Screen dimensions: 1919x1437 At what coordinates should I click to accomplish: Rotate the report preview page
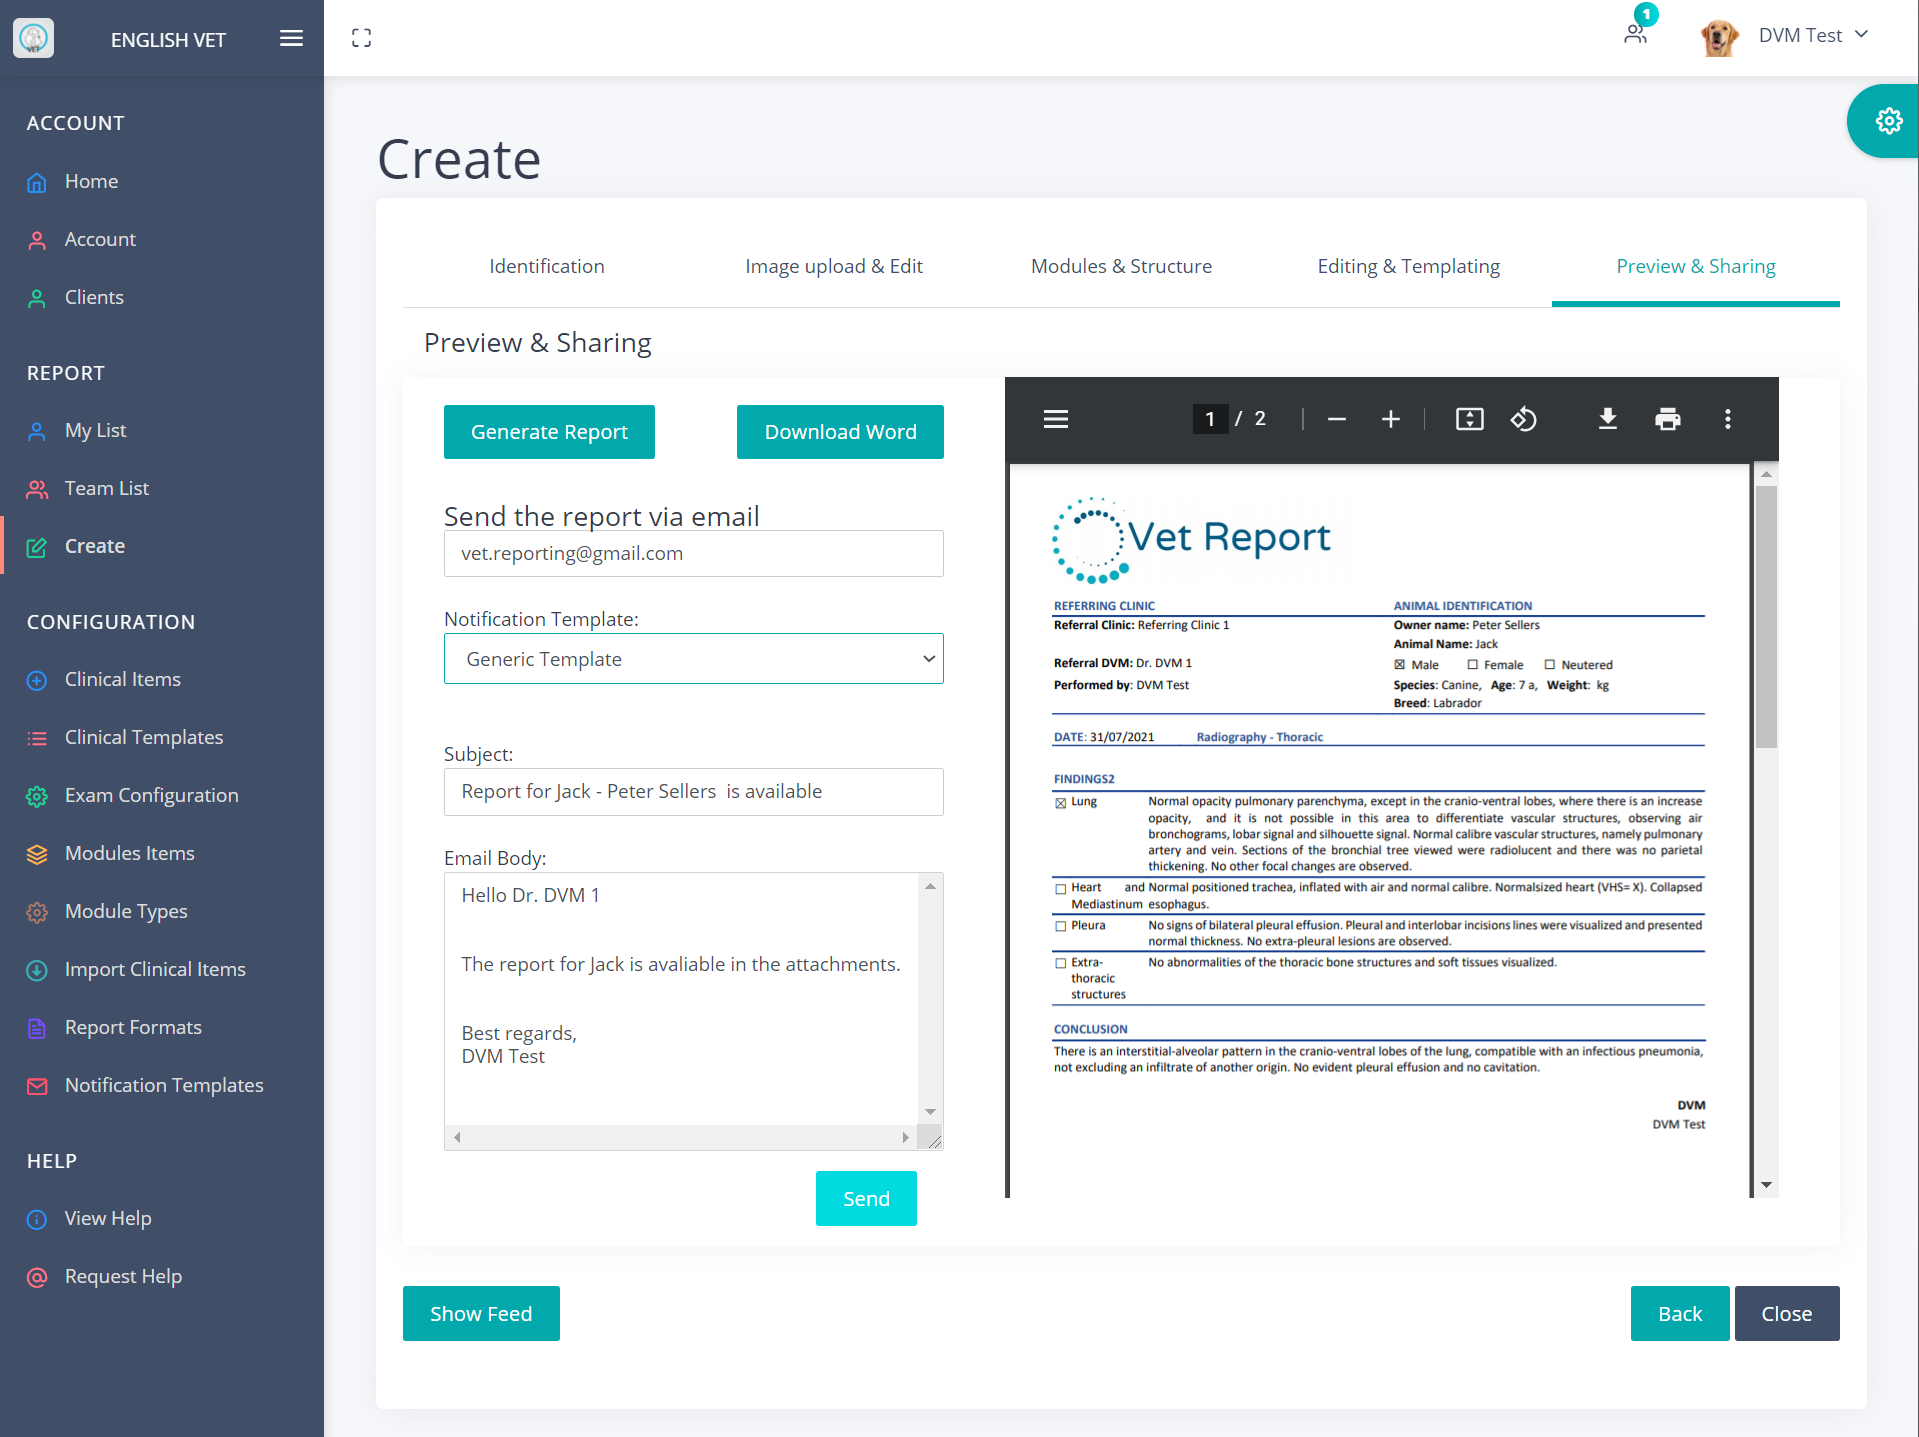point(1523,419)
